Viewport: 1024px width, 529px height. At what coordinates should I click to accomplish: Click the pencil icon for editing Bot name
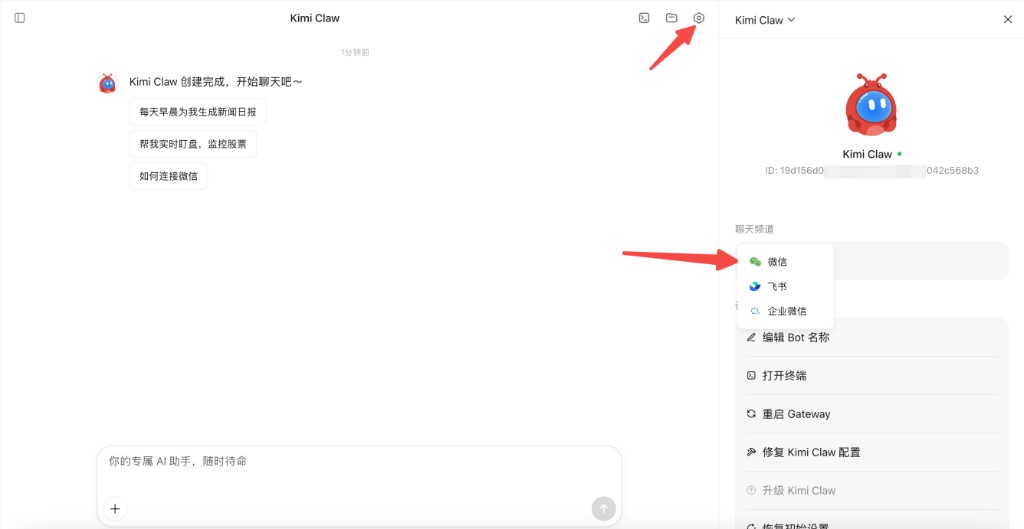point(751,338)
